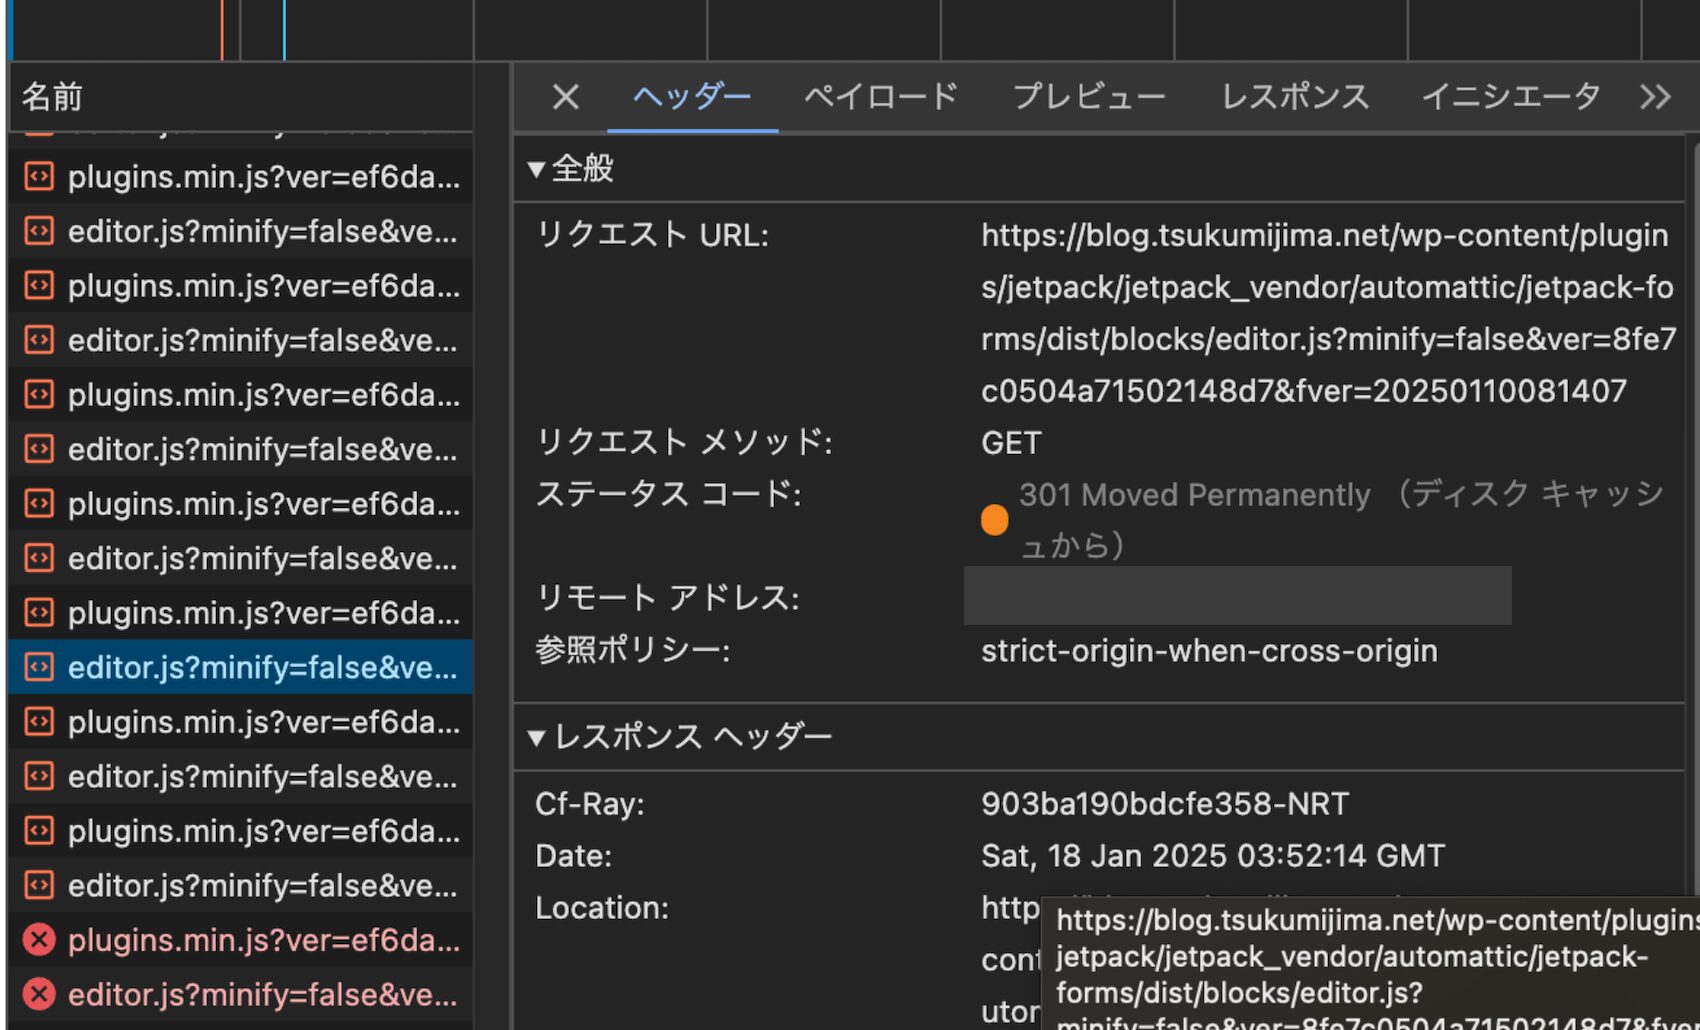Open the プレビュー tab
This screenshot has height=1030, width=1700.
(x=1089, y=97)
